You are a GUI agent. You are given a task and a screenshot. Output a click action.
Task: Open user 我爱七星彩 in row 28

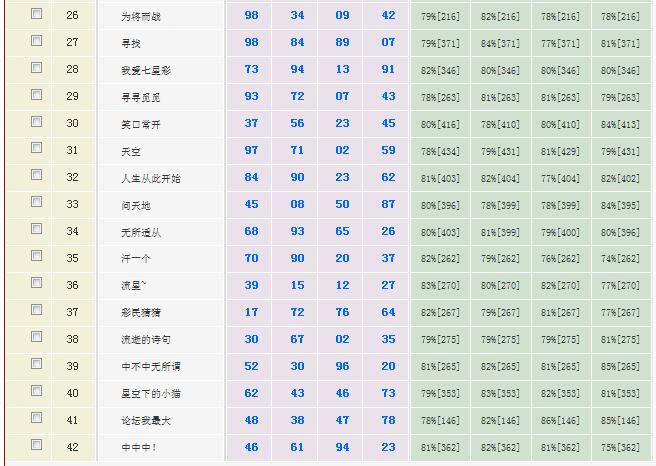click(144, 70)
